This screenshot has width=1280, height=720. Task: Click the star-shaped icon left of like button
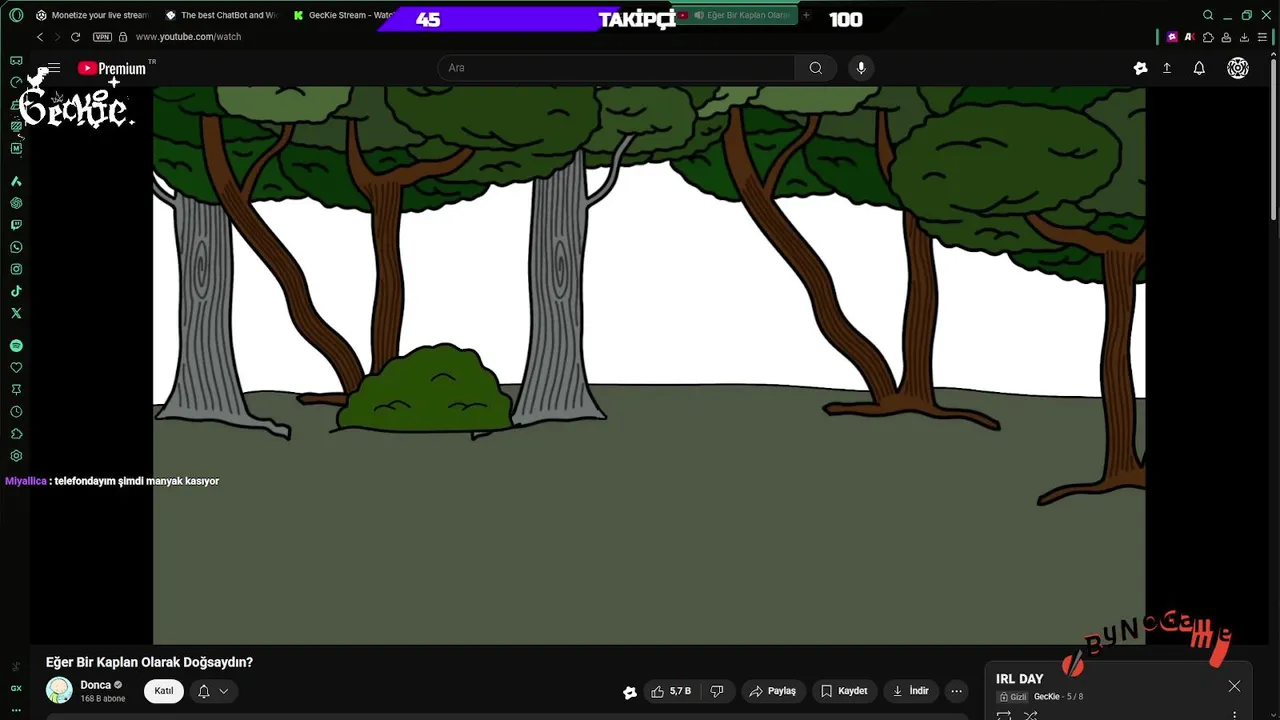pyautogui.click(x=630, y=692)
